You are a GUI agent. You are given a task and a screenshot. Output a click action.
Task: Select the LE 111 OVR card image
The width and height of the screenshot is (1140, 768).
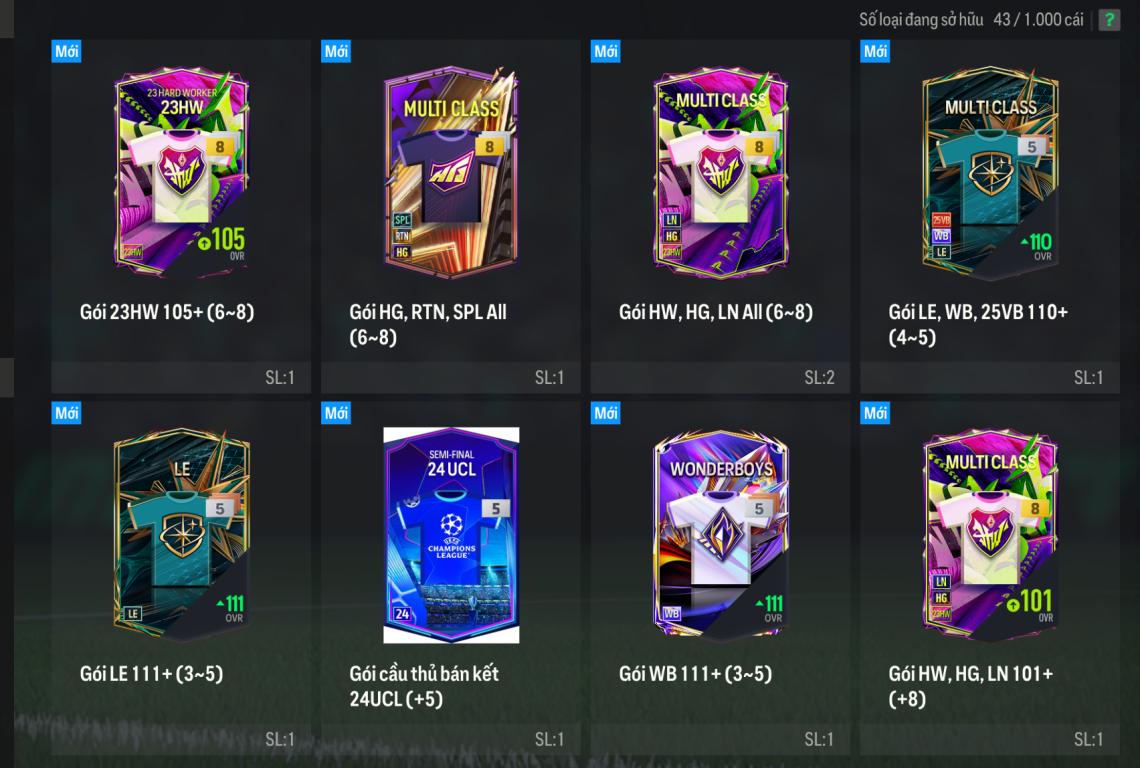pos(181,535)
